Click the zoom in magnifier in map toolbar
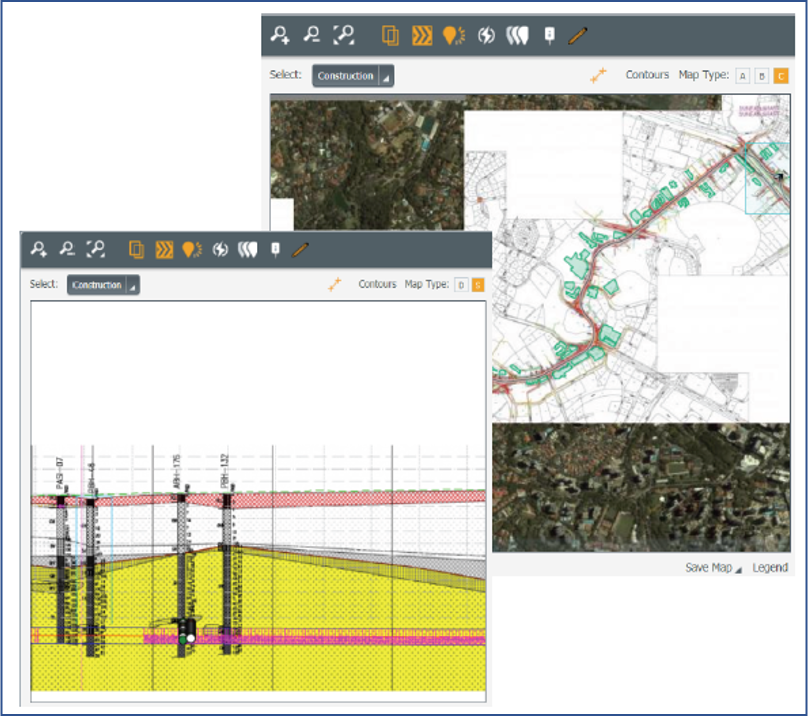Screen dimensions: 808x716 coord(280,35)
